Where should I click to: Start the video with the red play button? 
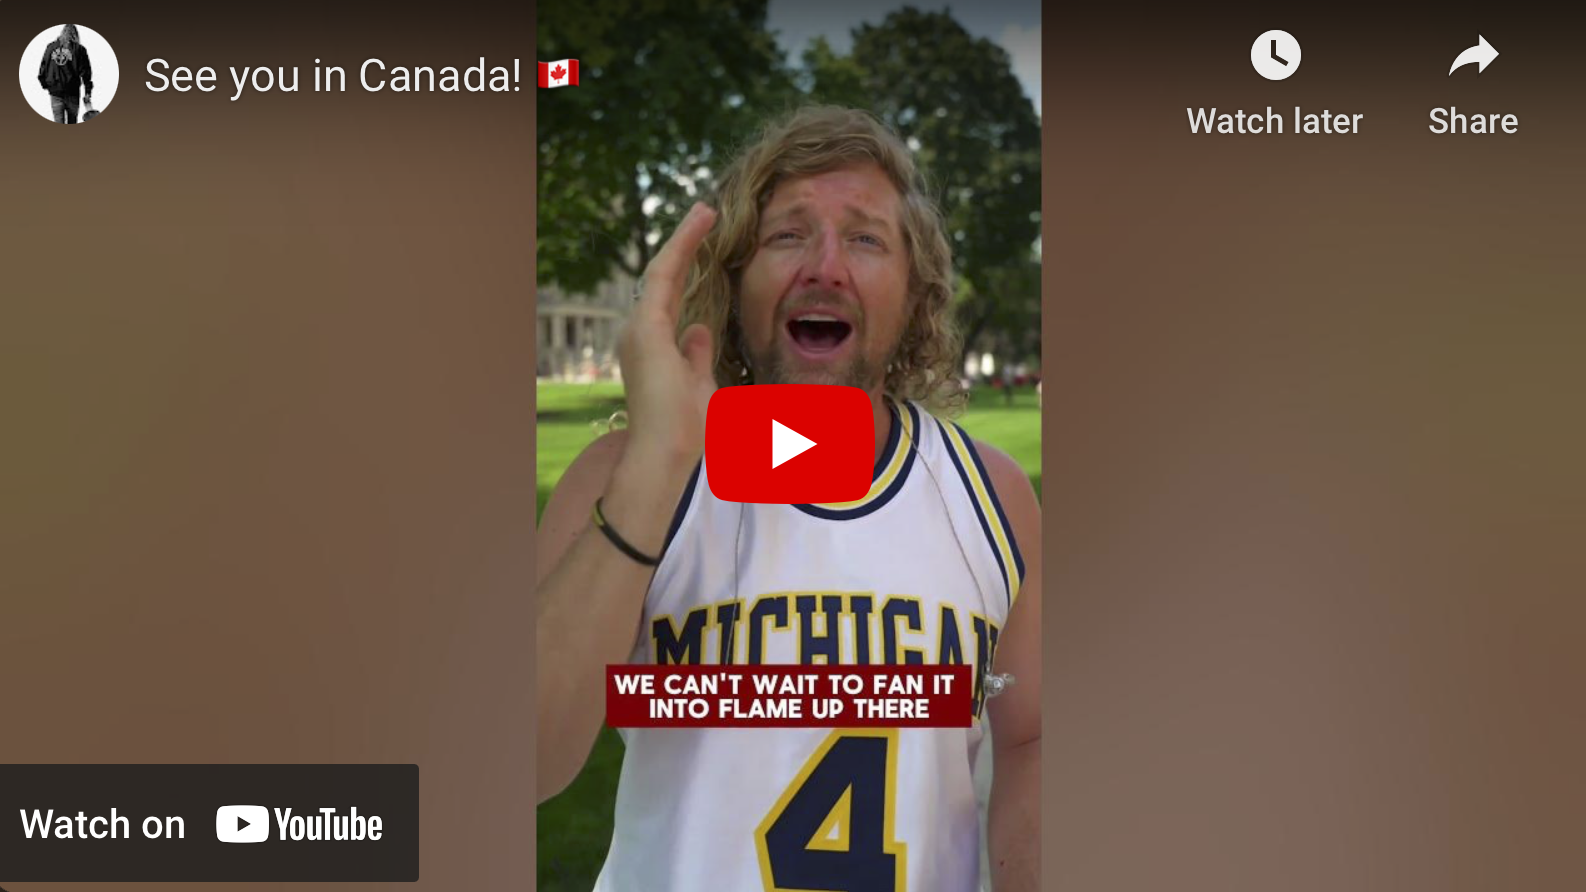tap(790, 444)
